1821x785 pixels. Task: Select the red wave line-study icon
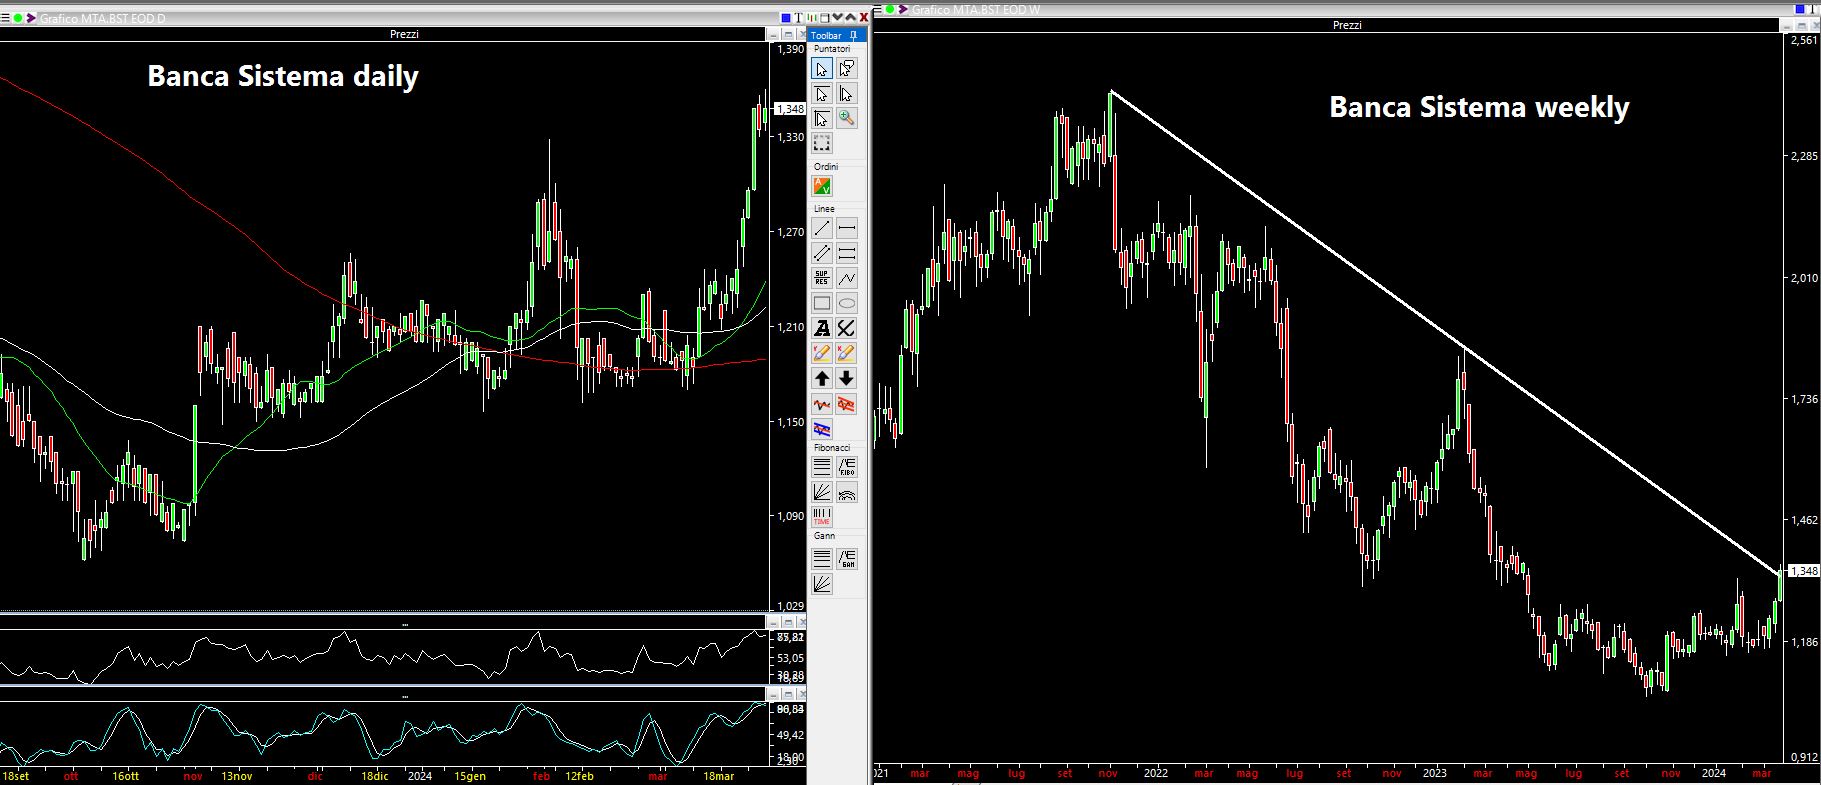821,404
